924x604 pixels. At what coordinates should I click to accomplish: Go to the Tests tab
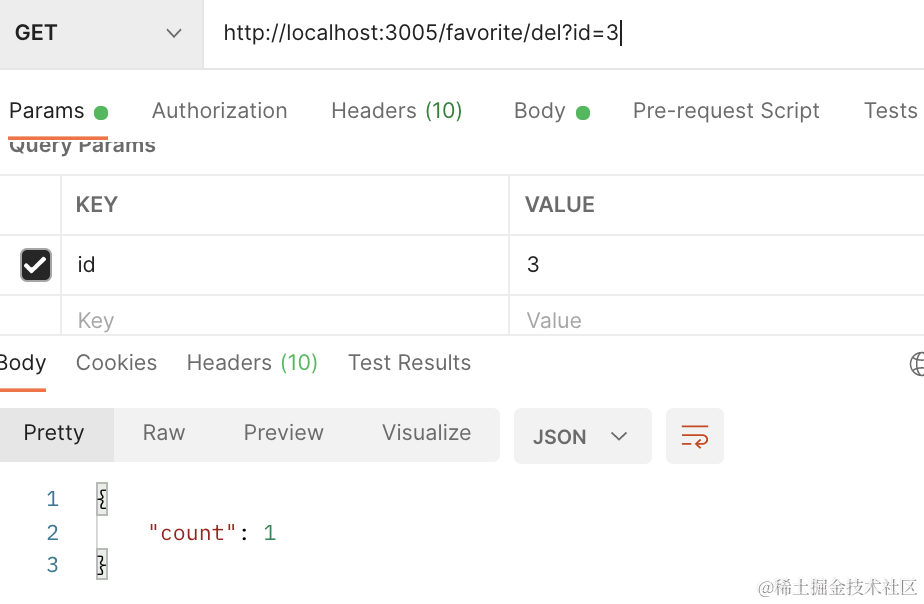tap(890, 111)
